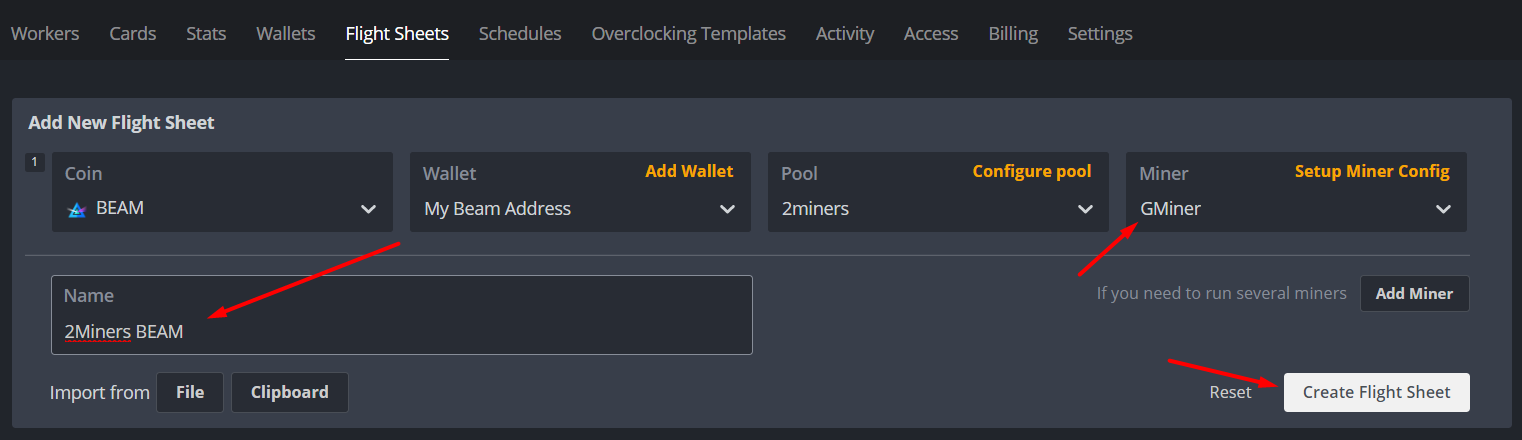
Task: Click the My Beam Address wallet value
Action: tap(498, 209)
